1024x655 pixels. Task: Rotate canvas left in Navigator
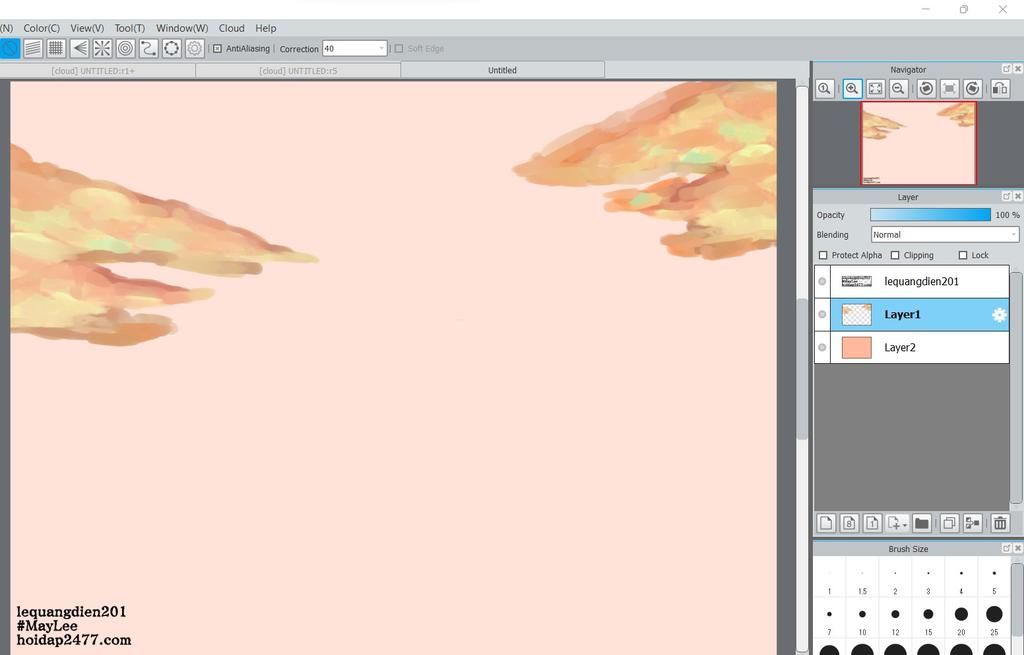coord(926,88)
